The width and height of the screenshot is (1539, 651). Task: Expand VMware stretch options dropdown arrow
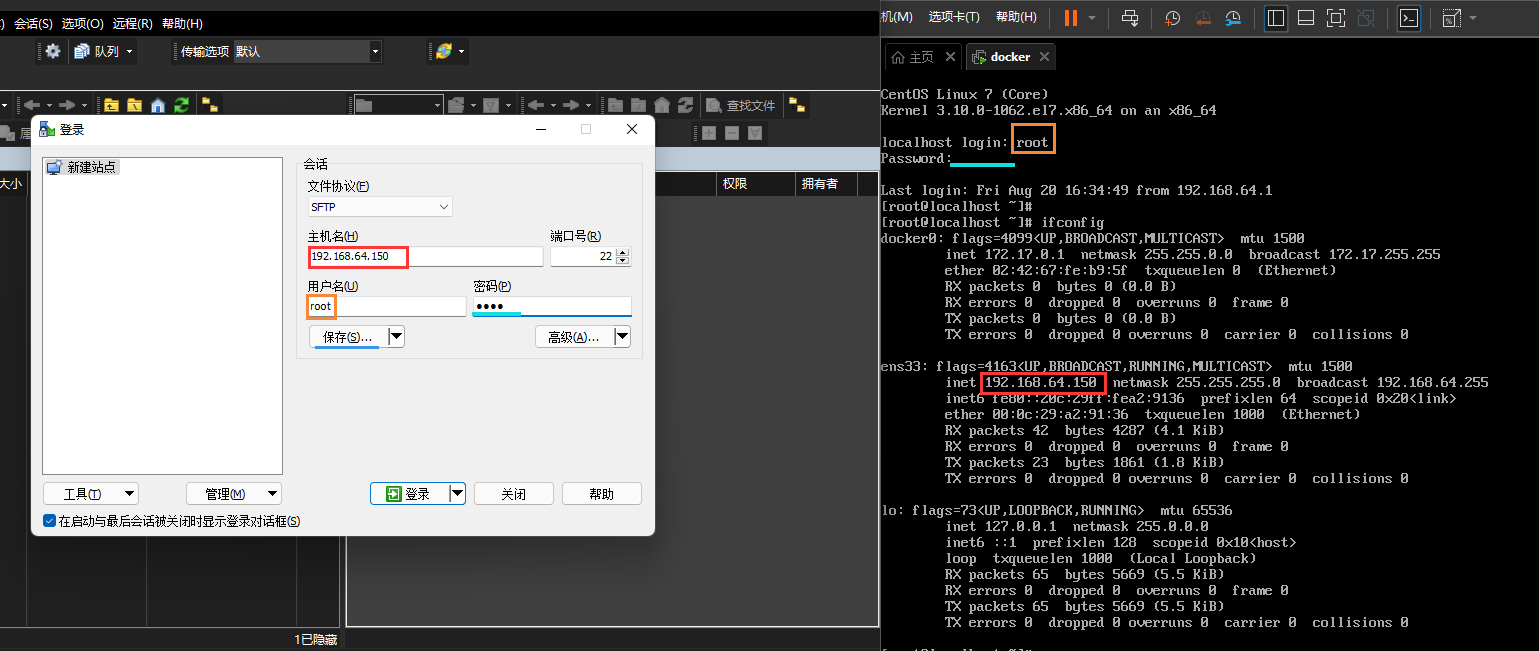(1473, 18)
